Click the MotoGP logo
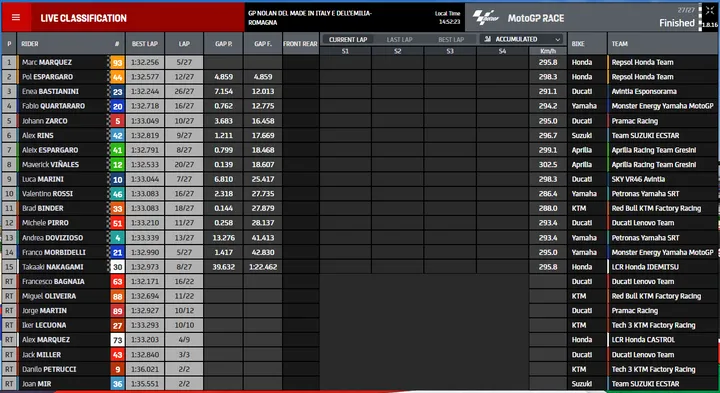The width and height of the screenshot is (720, 393). 485,18
